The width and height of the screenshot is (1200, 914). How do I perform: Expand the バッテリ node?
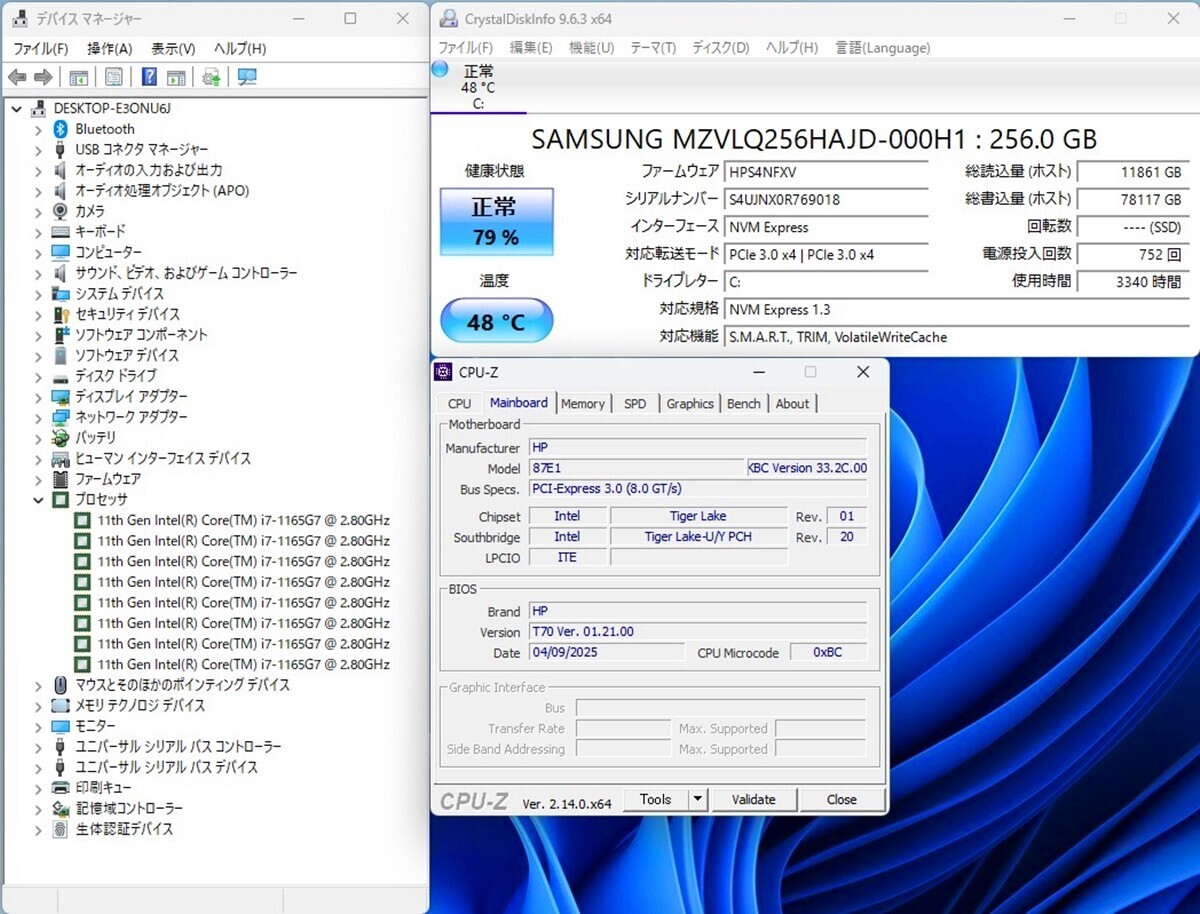click(38, 438)
